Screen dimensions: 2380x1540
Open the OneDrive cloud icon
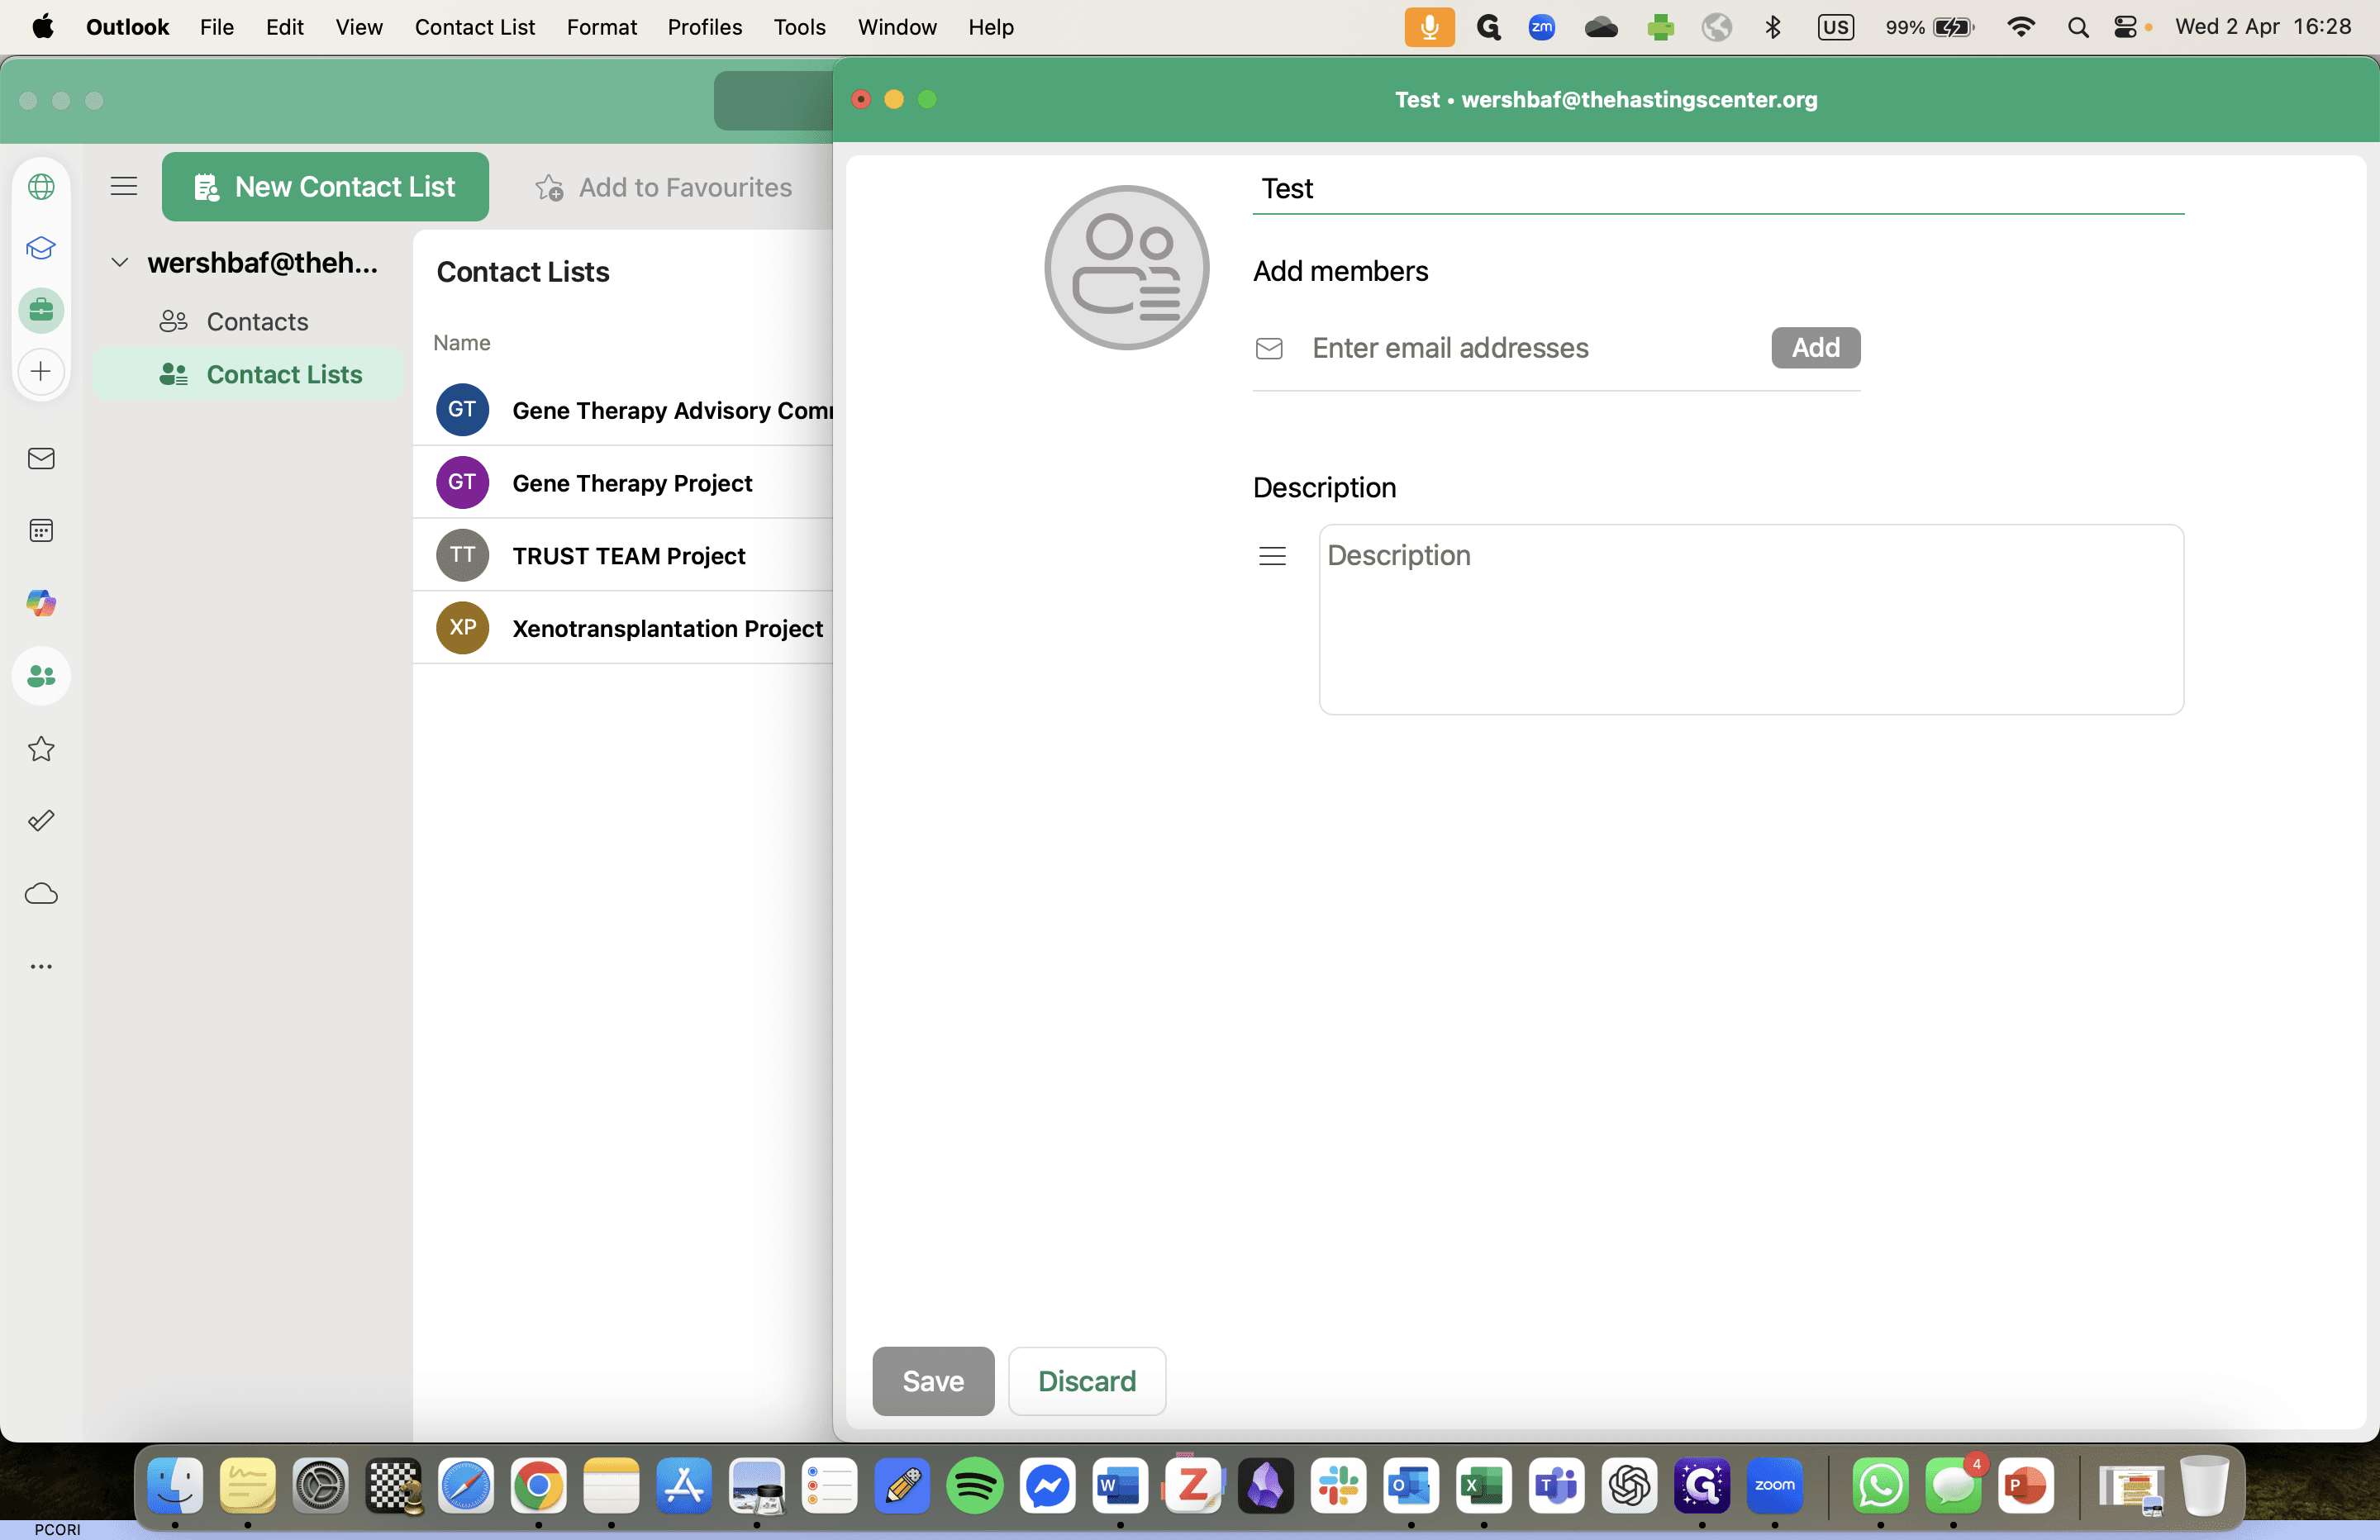click(x=41, y=894)
